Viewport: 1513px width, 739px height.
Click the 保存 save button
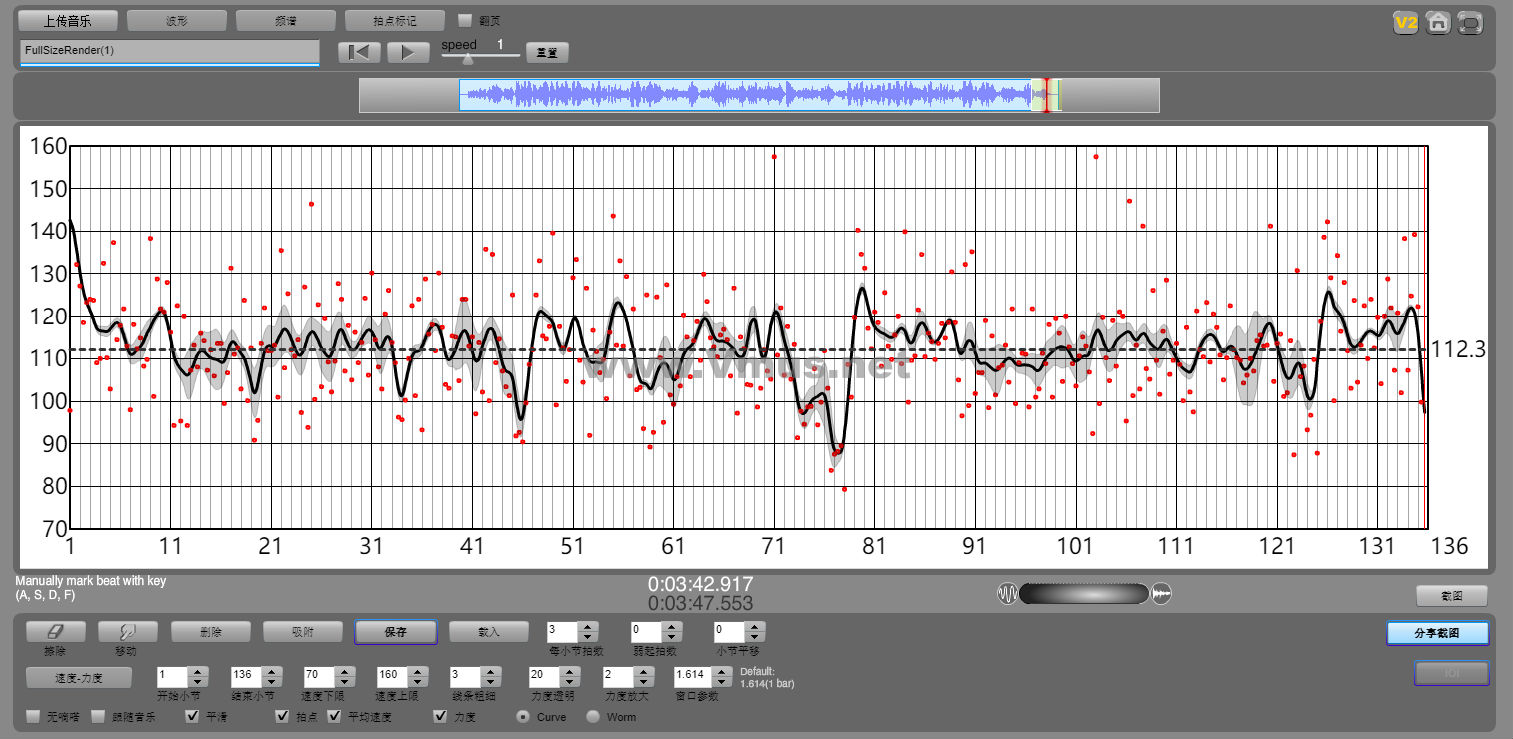(x=395, y=632)
